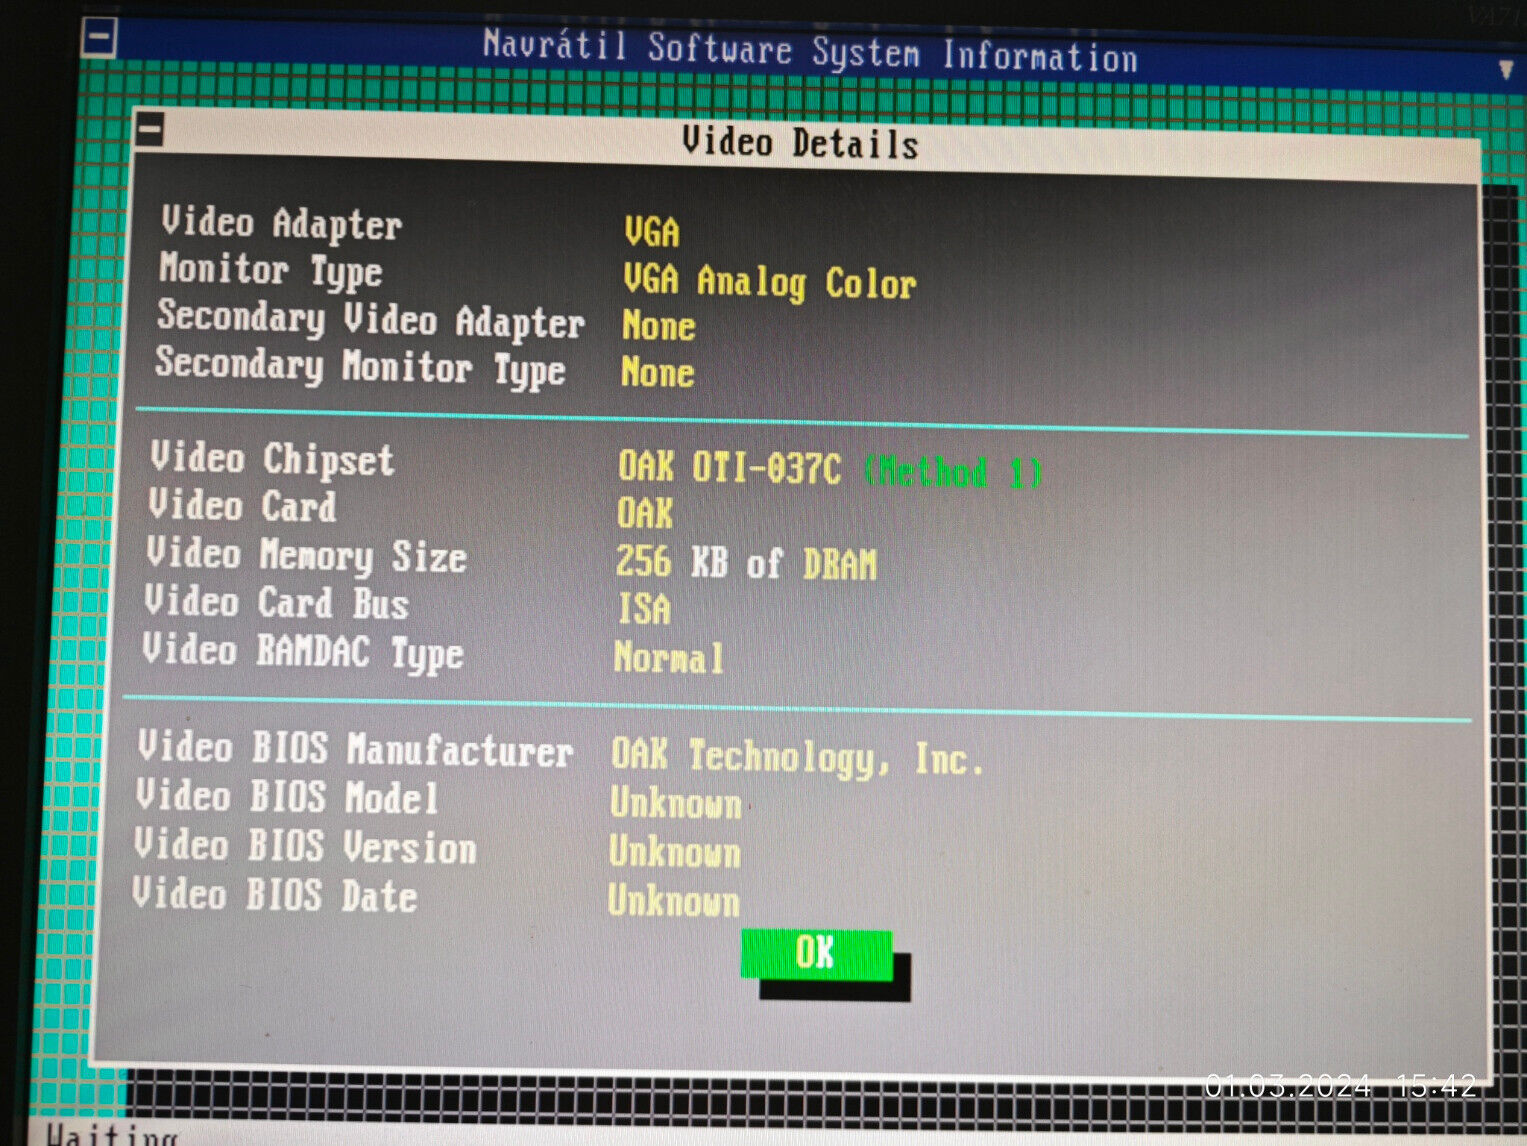Select the "Unknown" value for Video BIOS Version

coord(675,852)
